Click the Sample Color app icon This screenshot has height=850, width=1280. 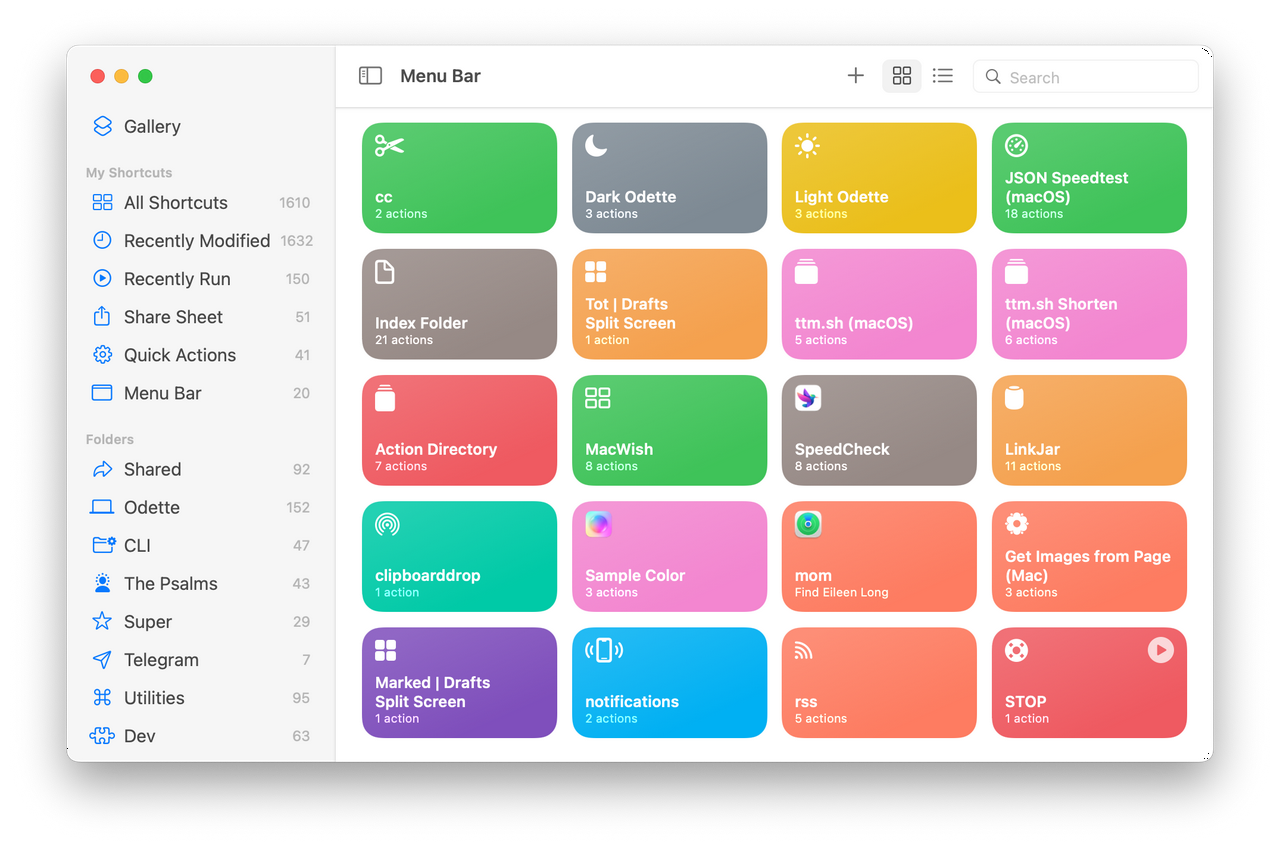[598, 524]
